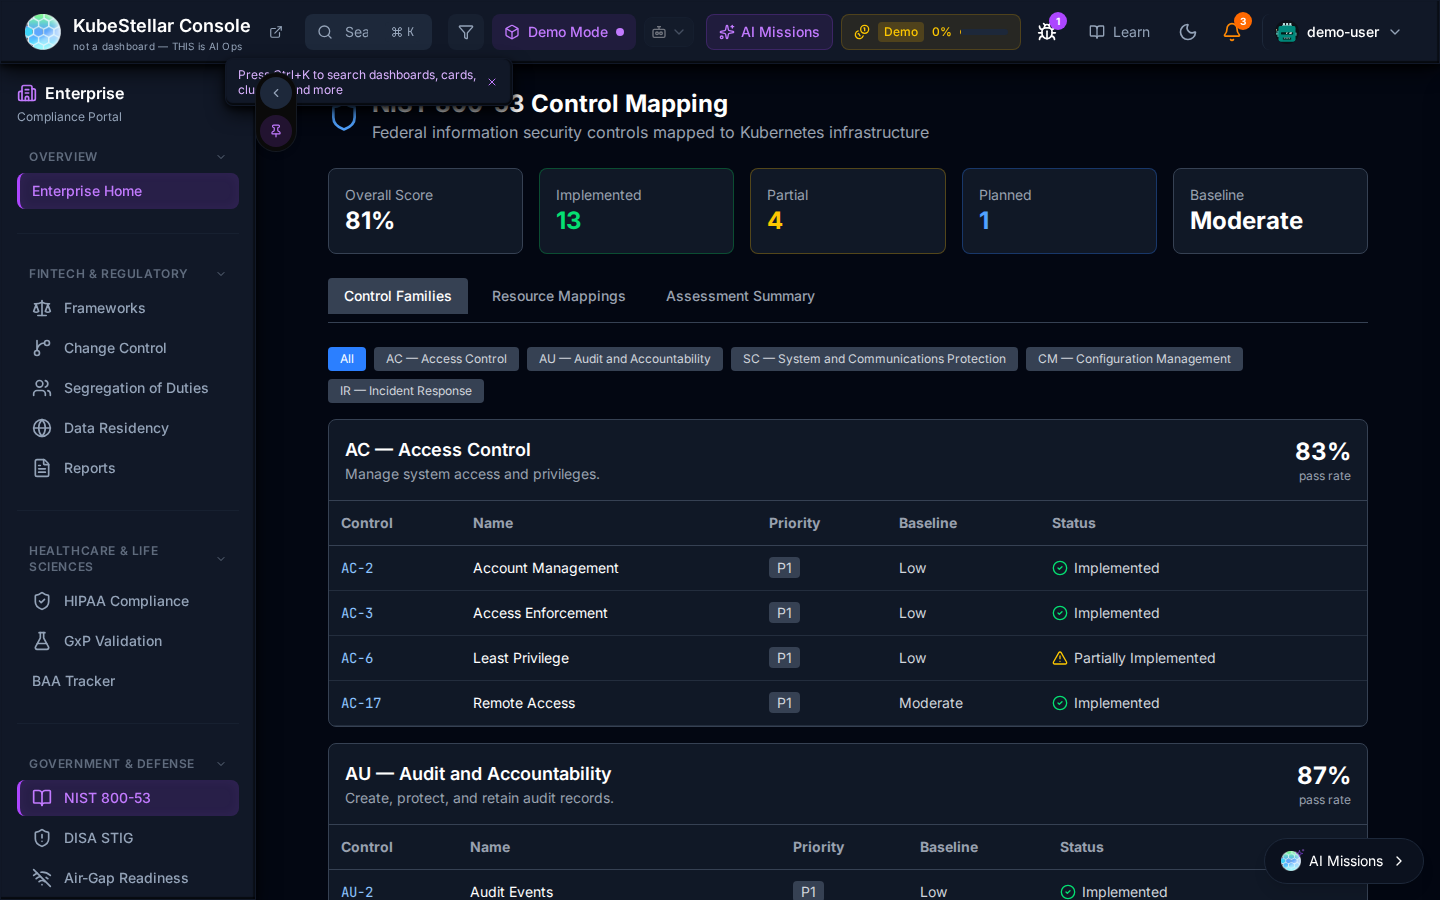1440x900 pixels.
Task: Toggle dark mode with moon icon
Action: pos(1188,32)
